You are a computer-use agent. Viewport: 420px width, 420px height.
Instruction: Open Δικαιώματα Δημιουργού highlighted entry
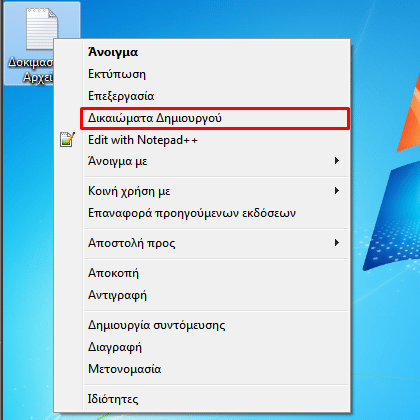coord(155,118)
